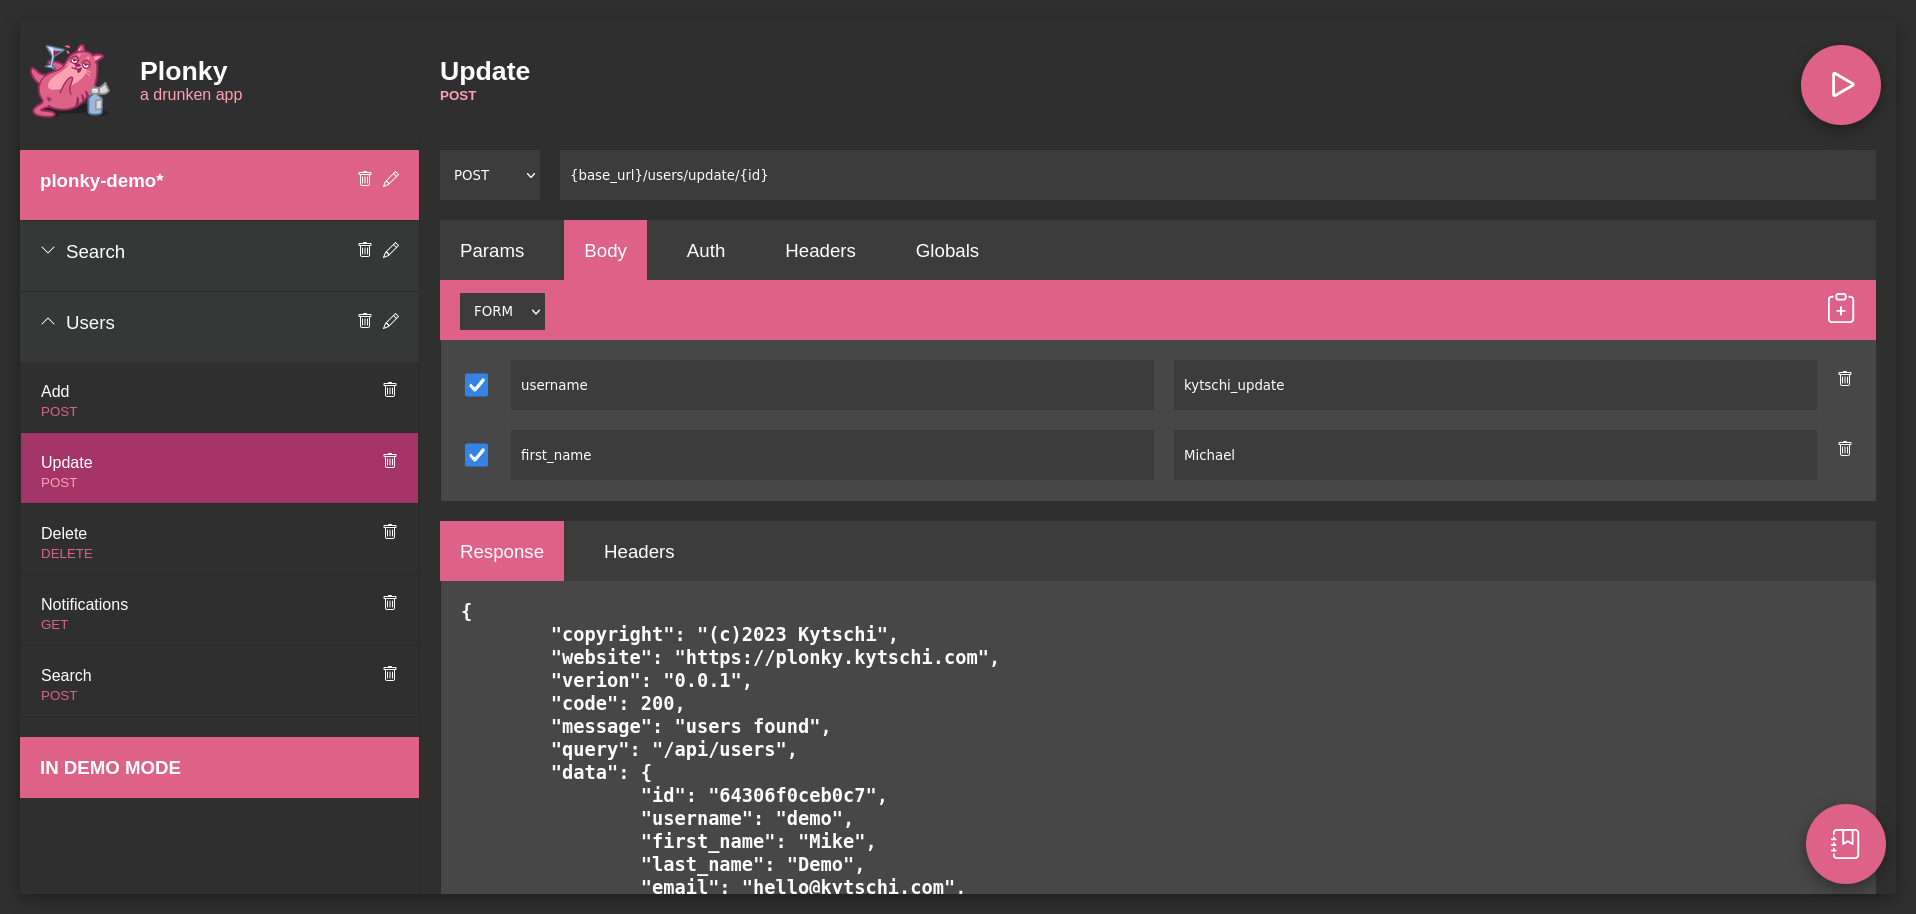Open the notebook floating button
The width and height of the screenshot is (1916, 914).
coord(1845,844)
